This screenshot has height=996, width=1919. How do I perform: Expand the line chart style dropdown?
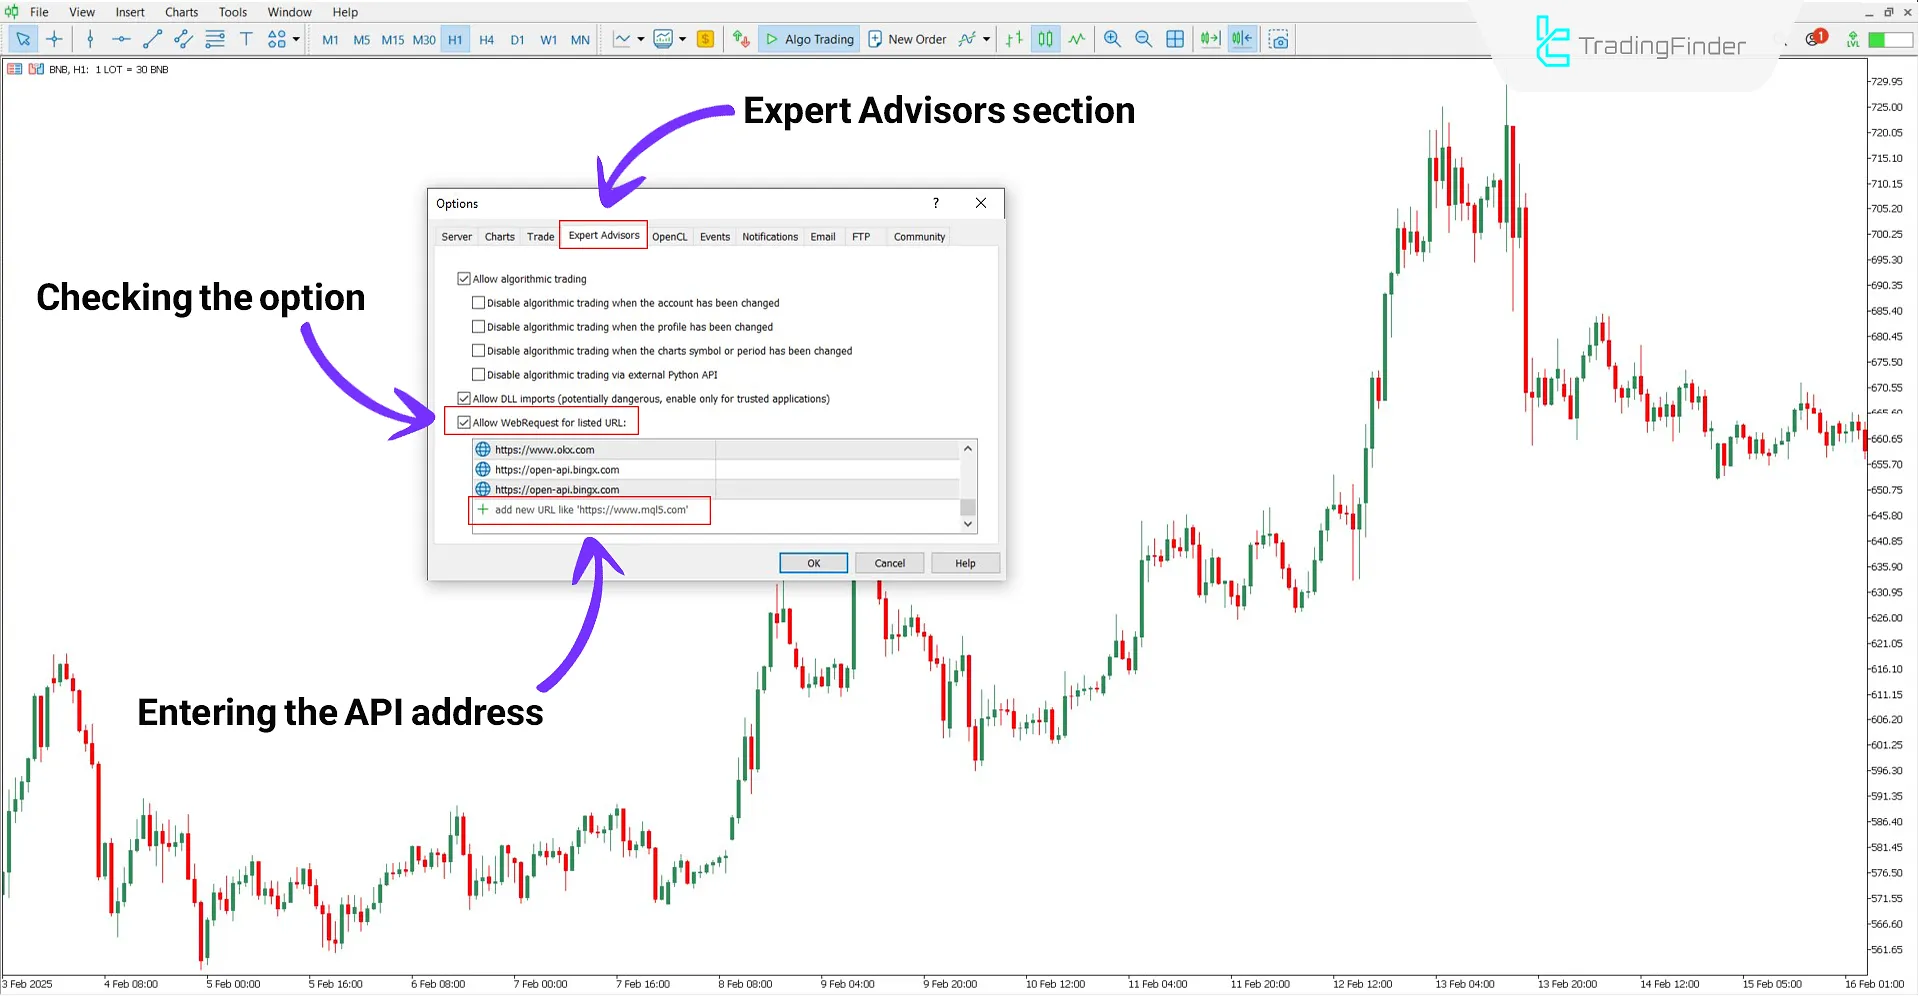tap(639, 39)
